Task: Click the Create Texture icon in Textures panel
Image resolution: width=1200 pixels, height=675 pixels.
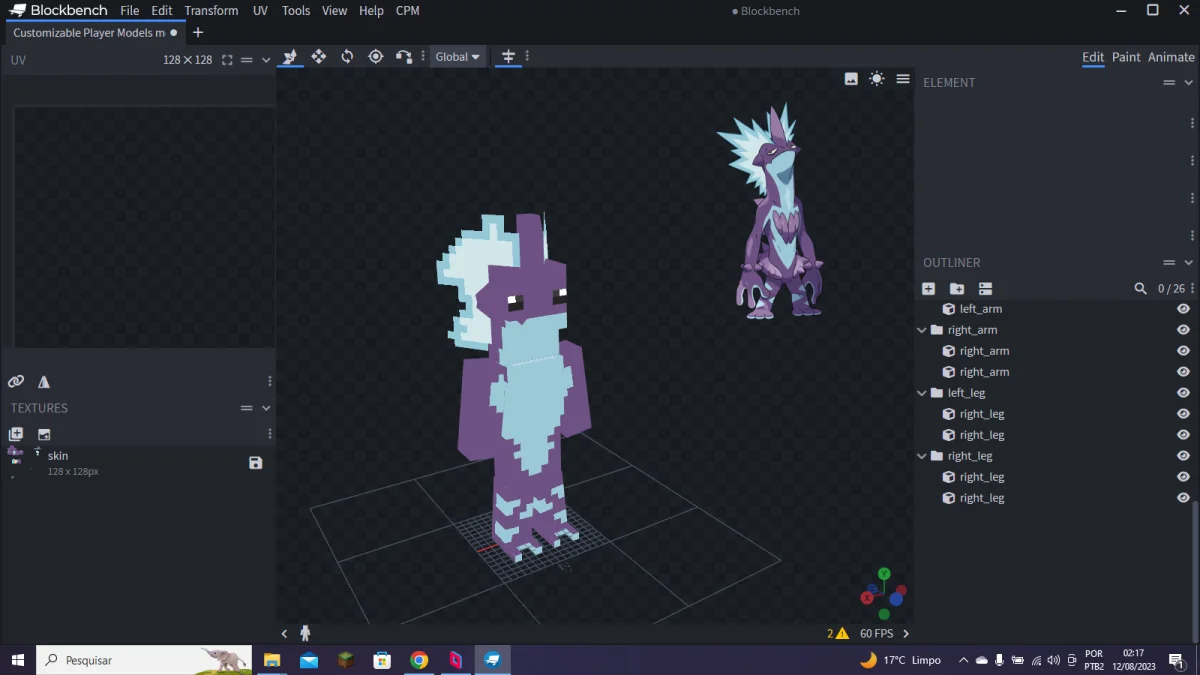Action: (16, 434)
